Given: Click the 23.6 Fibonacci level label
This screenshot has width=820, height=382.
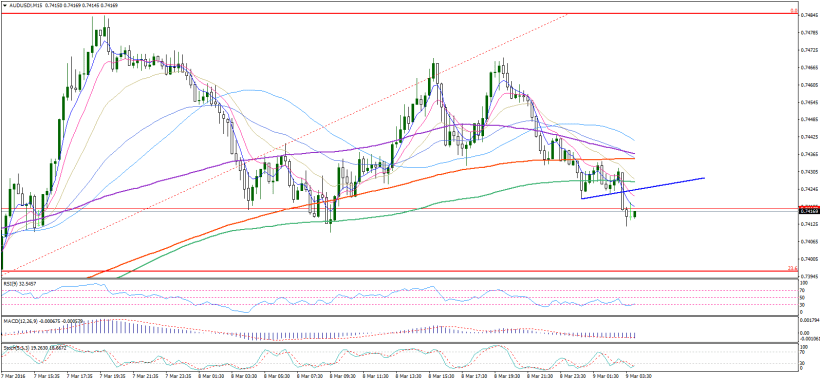Looking at the screenshot, I should [x=792, y=268].
